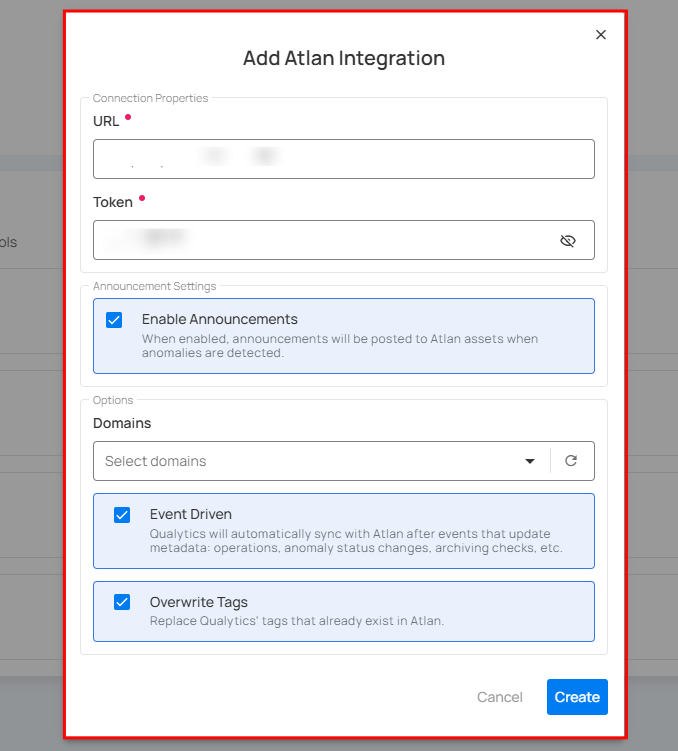Close the Add Atlan Integration dialog
Viewport: 678px width, 751px height.
point(600,34)
